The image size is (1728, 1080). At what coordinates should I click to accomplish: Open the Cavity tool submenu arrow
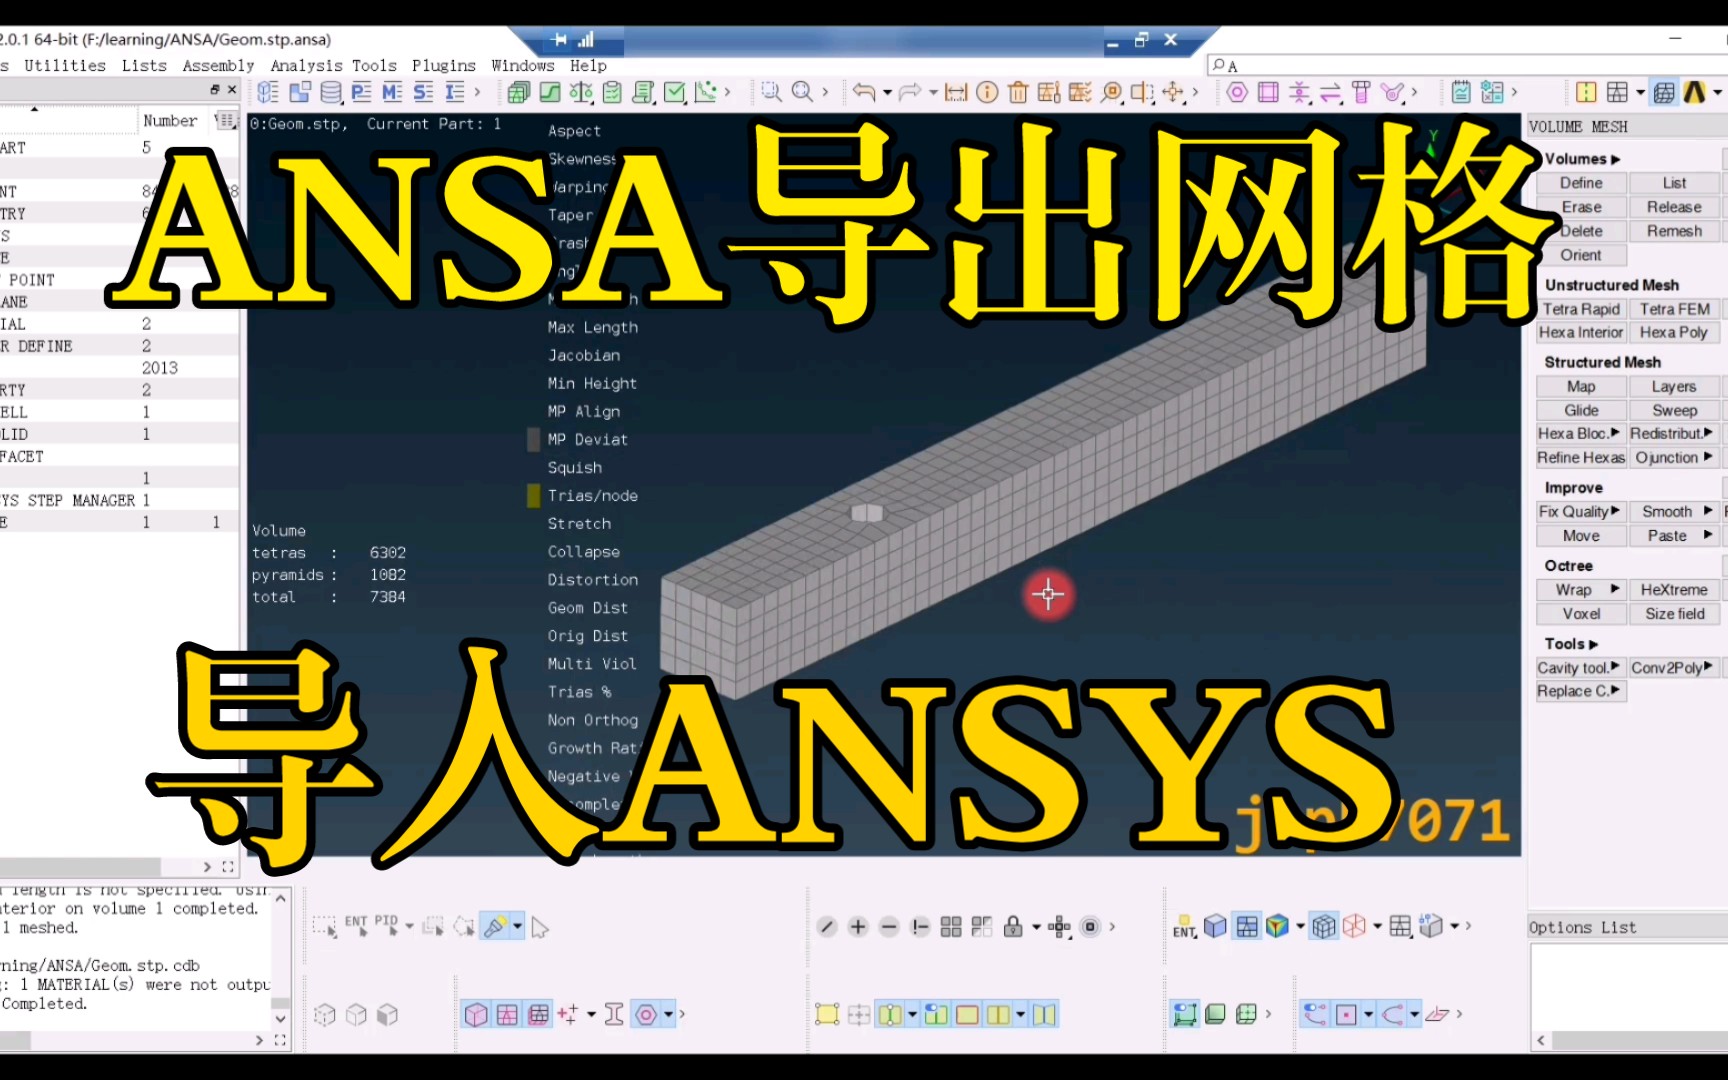[x=1615, y=667]
